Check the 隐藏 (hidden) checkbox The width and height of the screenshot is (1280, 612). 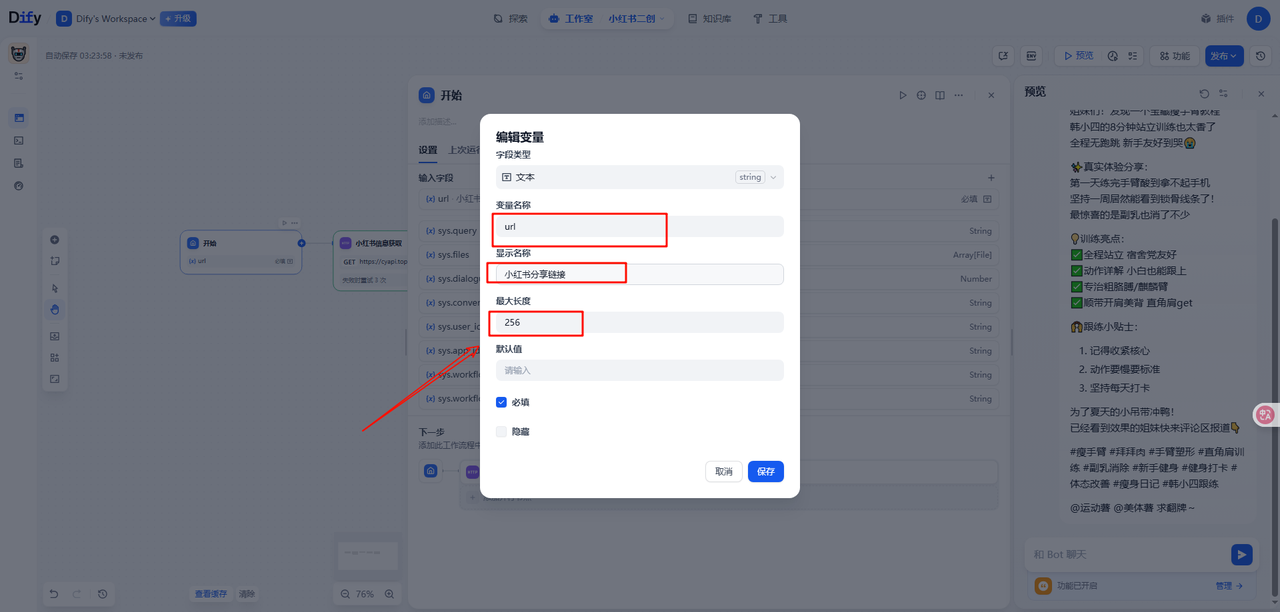[501, 432]
